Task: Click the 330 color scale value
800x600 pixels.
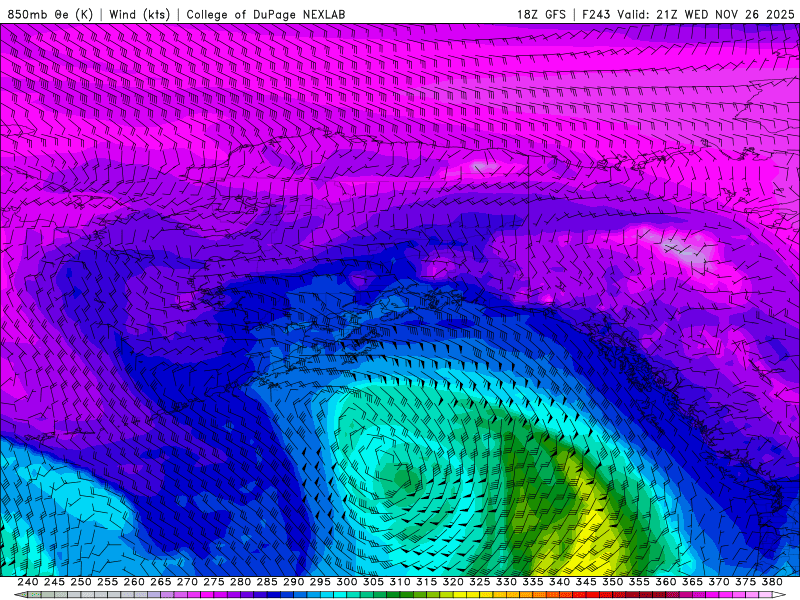Action: tap(506, 582)
